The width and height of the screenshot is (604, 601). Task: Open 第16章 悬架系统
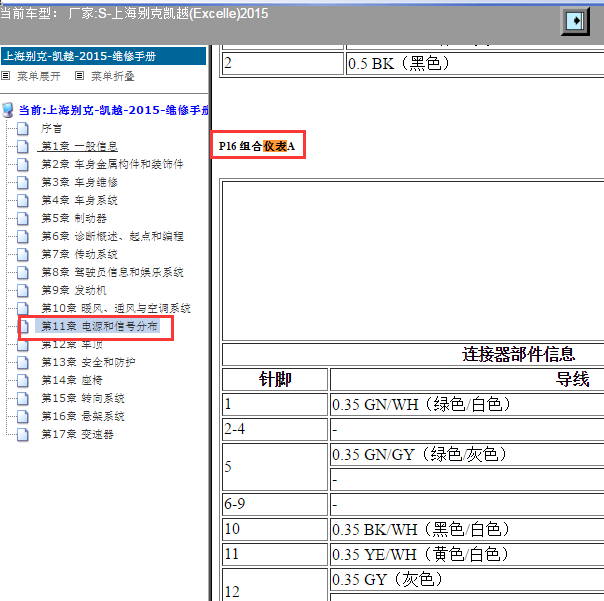pos(83,416)
